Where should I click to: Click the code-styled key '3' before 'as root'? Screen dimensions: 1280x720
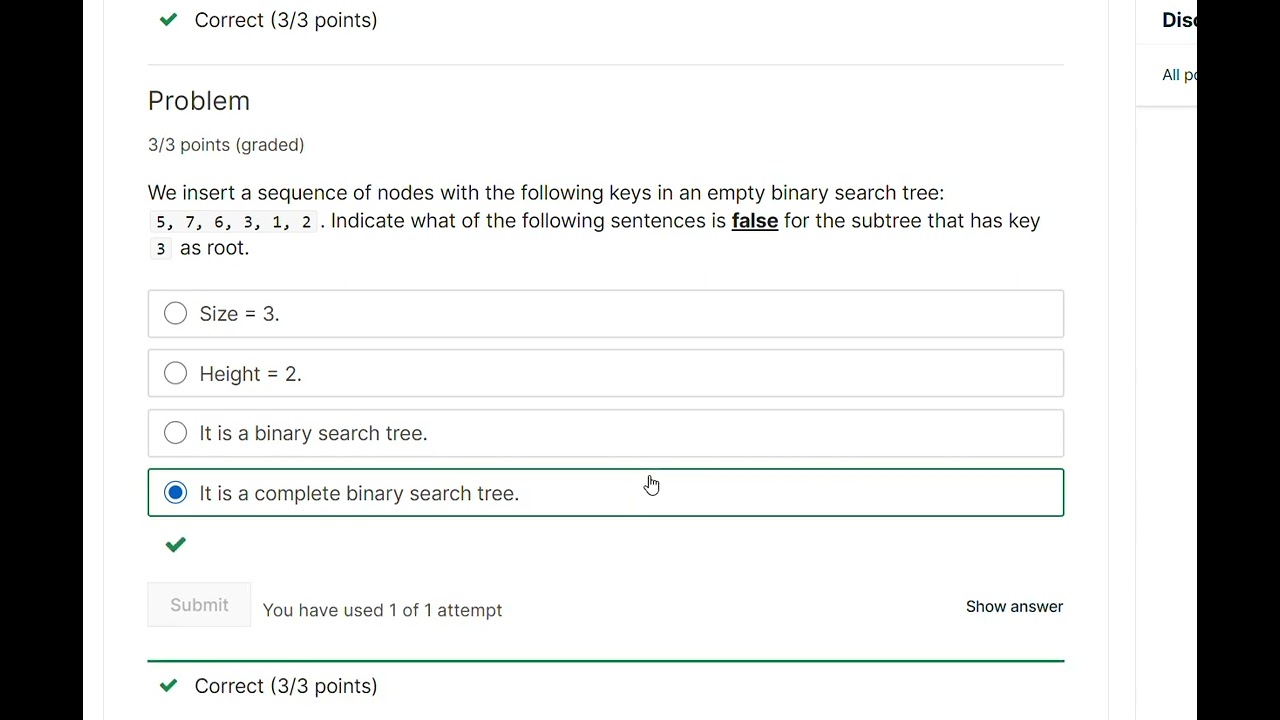coord(160,249)
